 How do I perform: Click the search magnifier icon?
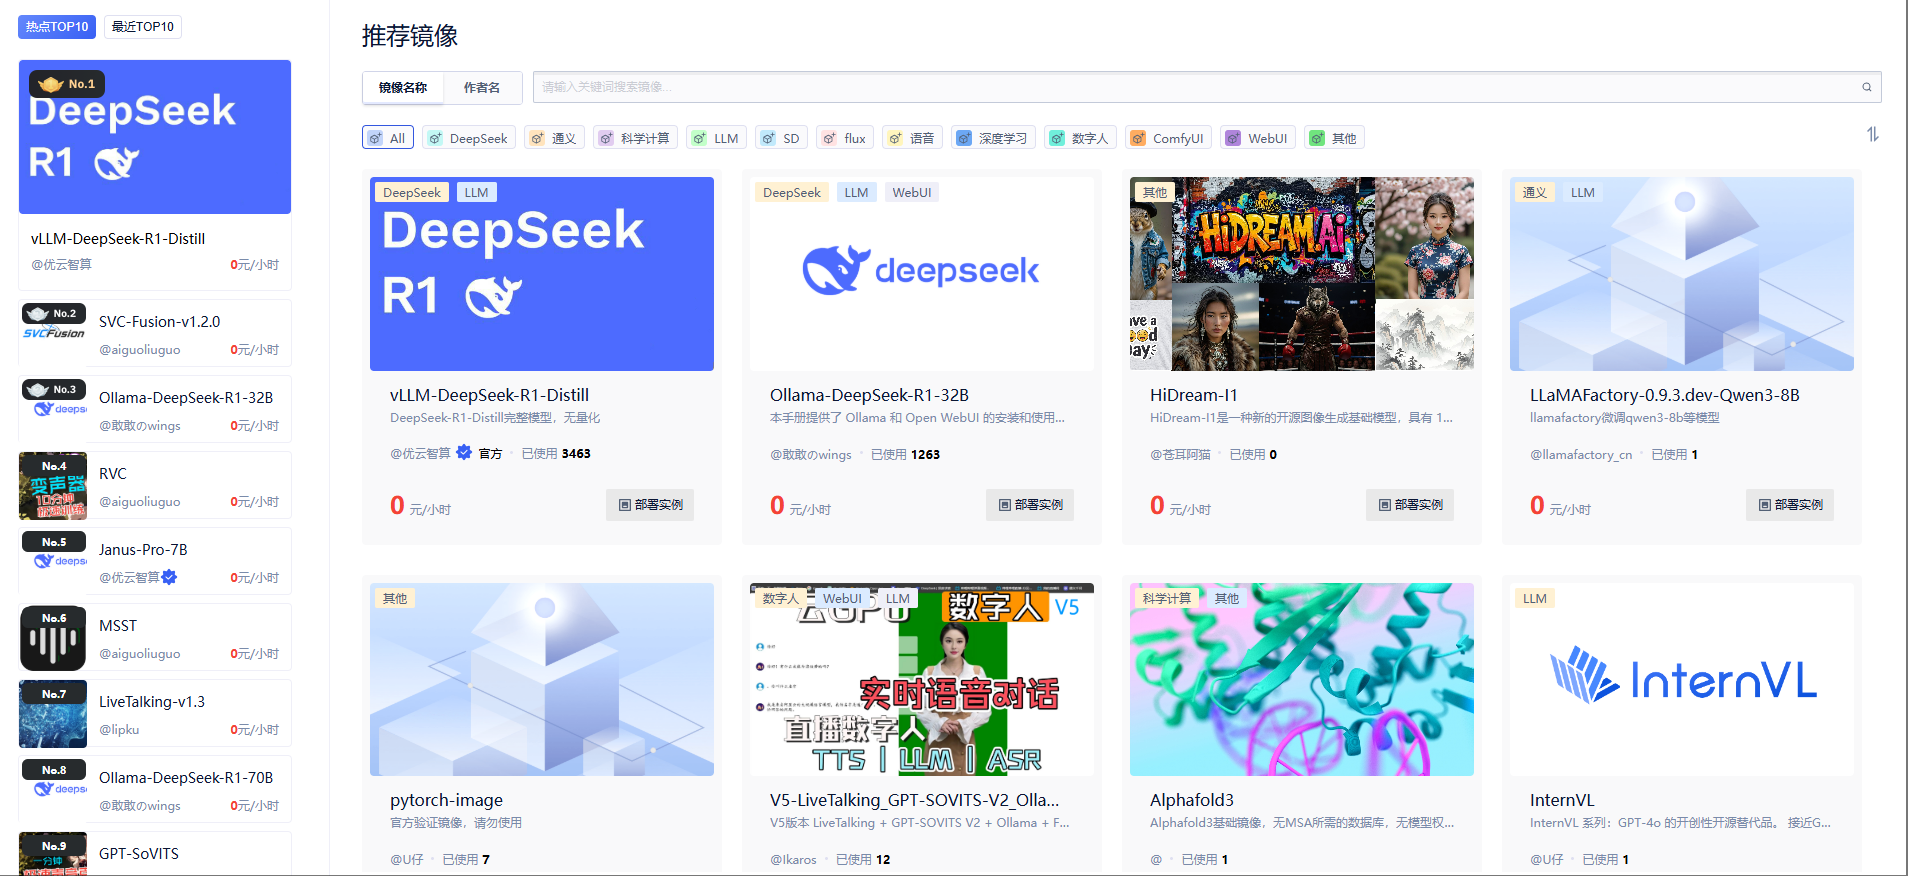1866,87
